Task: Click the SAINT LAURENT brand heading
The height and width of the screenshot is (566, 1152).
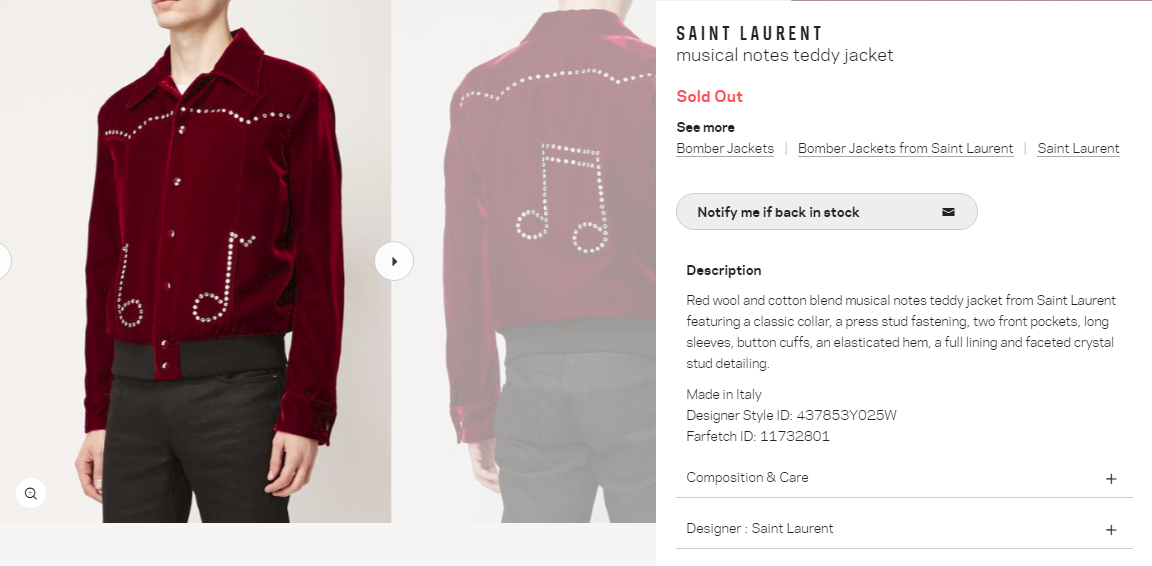Action: [749, 34]
